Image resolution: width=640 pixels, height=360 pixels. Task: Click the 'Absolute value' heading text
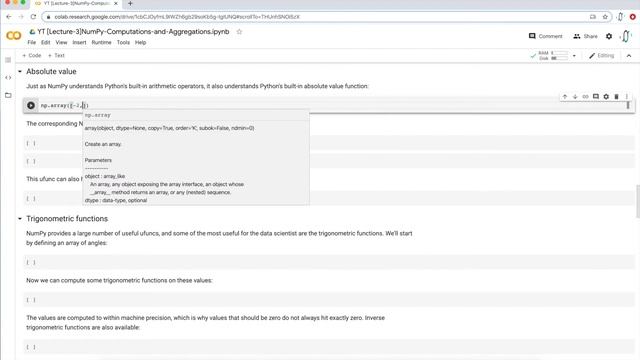pyautogui.click(x=51, y=71)
